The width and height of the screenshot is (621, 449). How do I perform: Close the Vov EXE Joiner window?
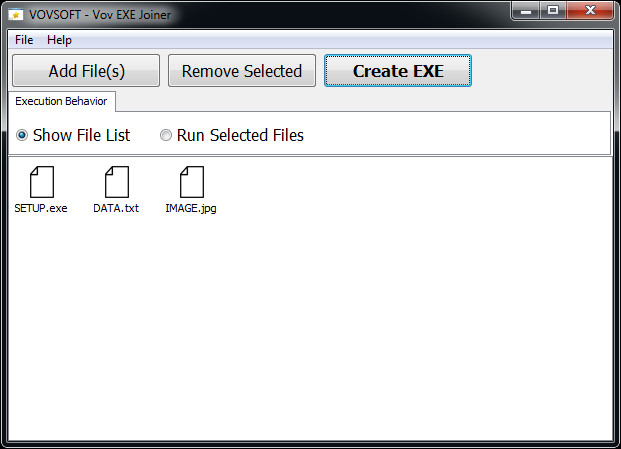[590, 11]
